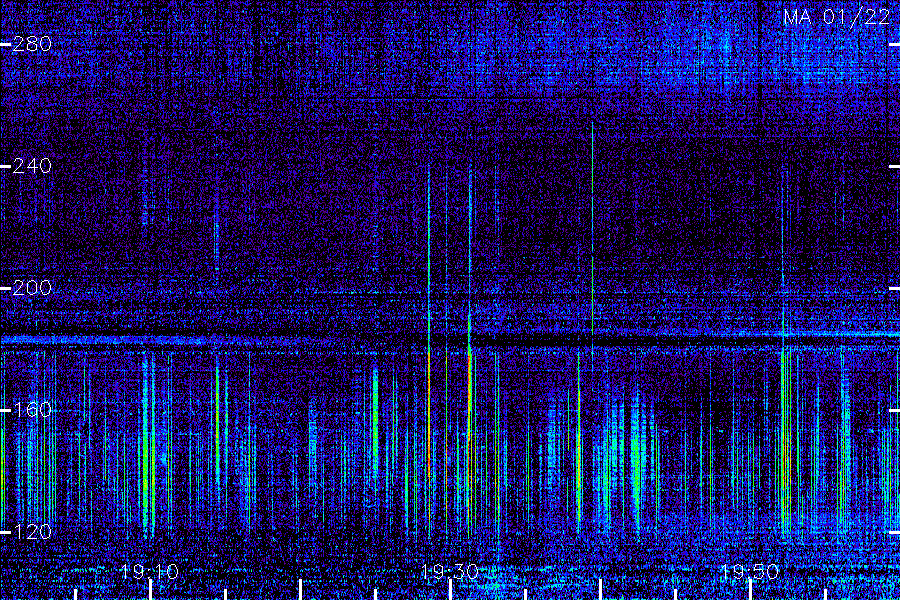Click the 19:10 time axis label

coord(149,571)
